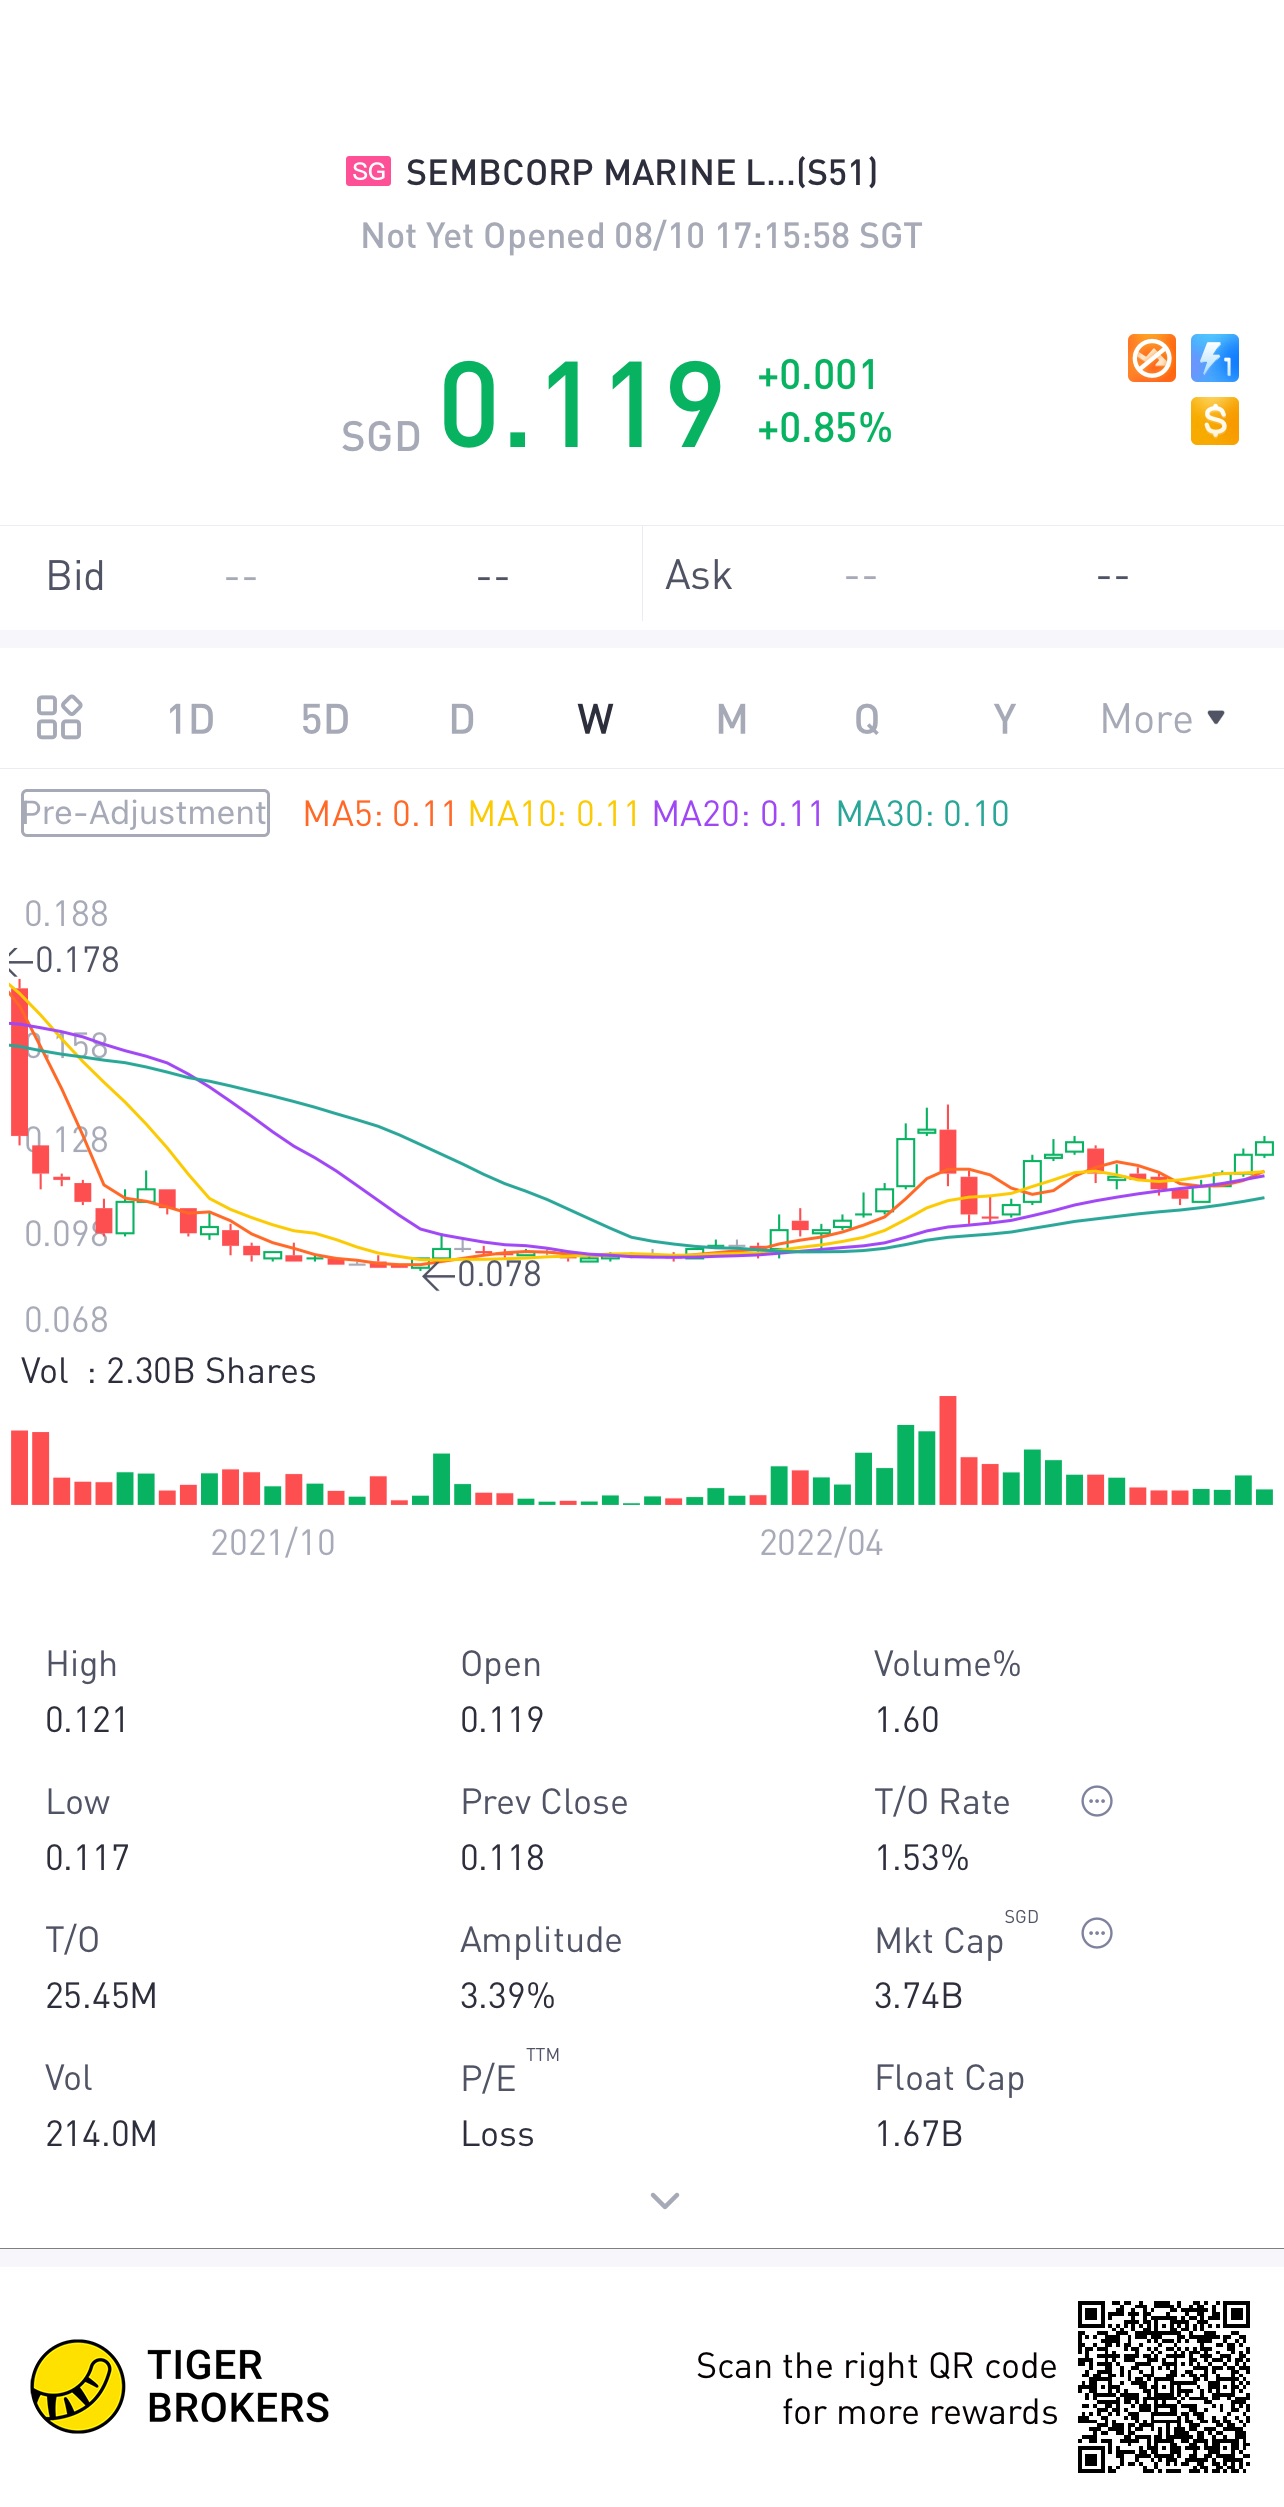Tap the P/E value Loss
The image size is (1284, 2507).
click(498, 2134)
